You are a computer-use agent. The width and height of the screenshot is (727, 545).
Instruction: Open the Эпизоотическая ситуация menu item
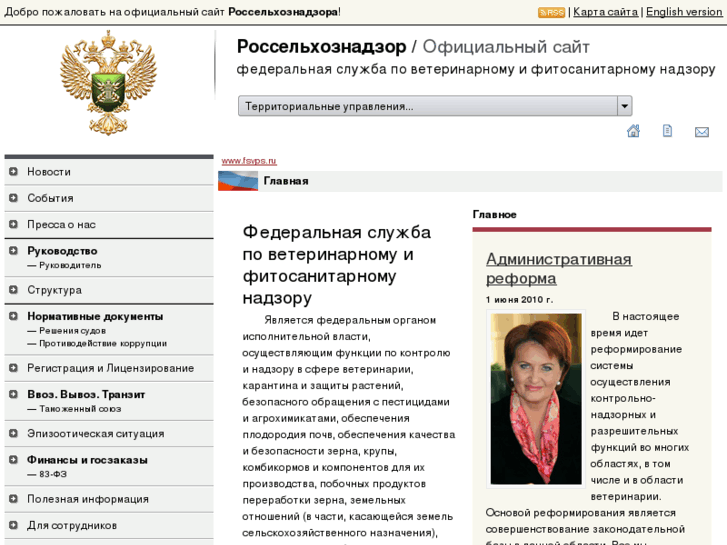pos(96,434)
